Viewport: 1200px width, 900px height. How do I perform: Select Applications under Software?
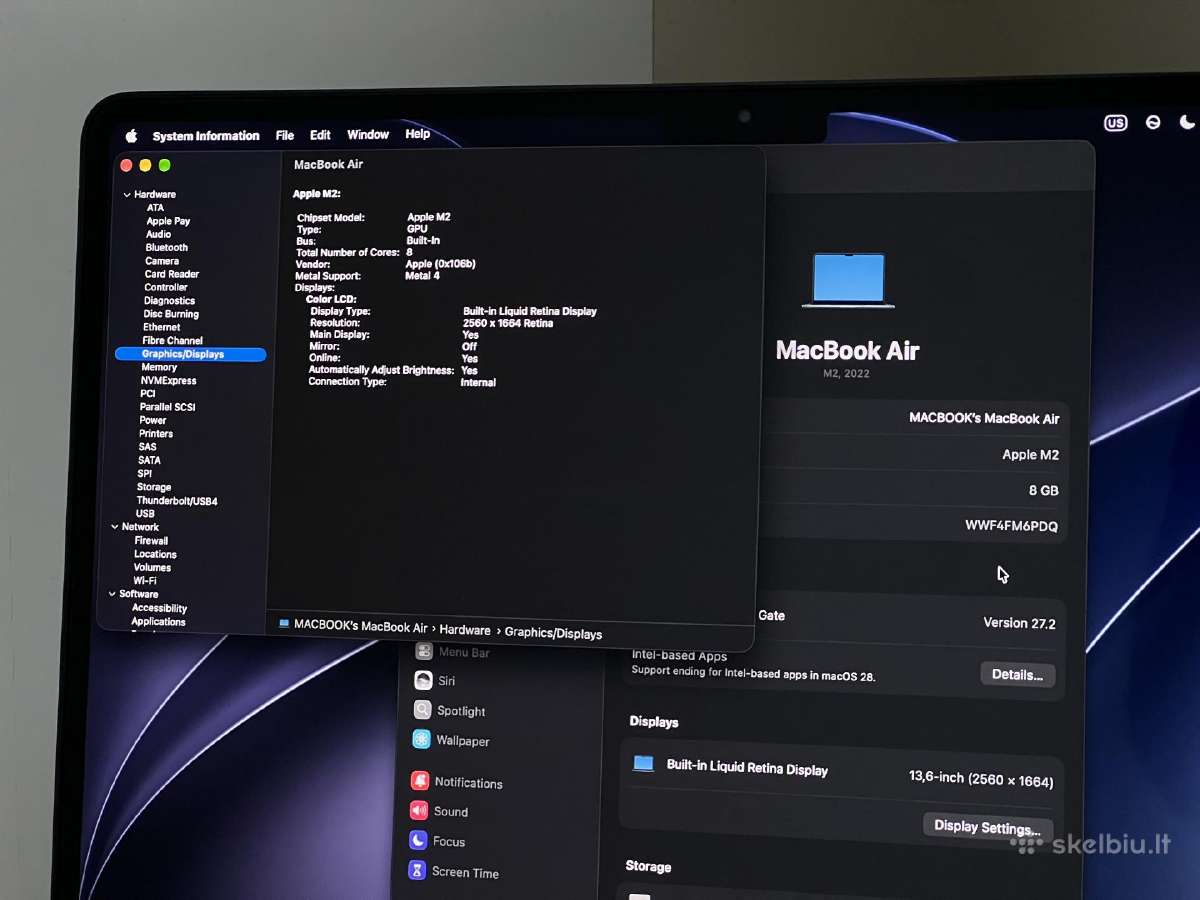point(158,621)
